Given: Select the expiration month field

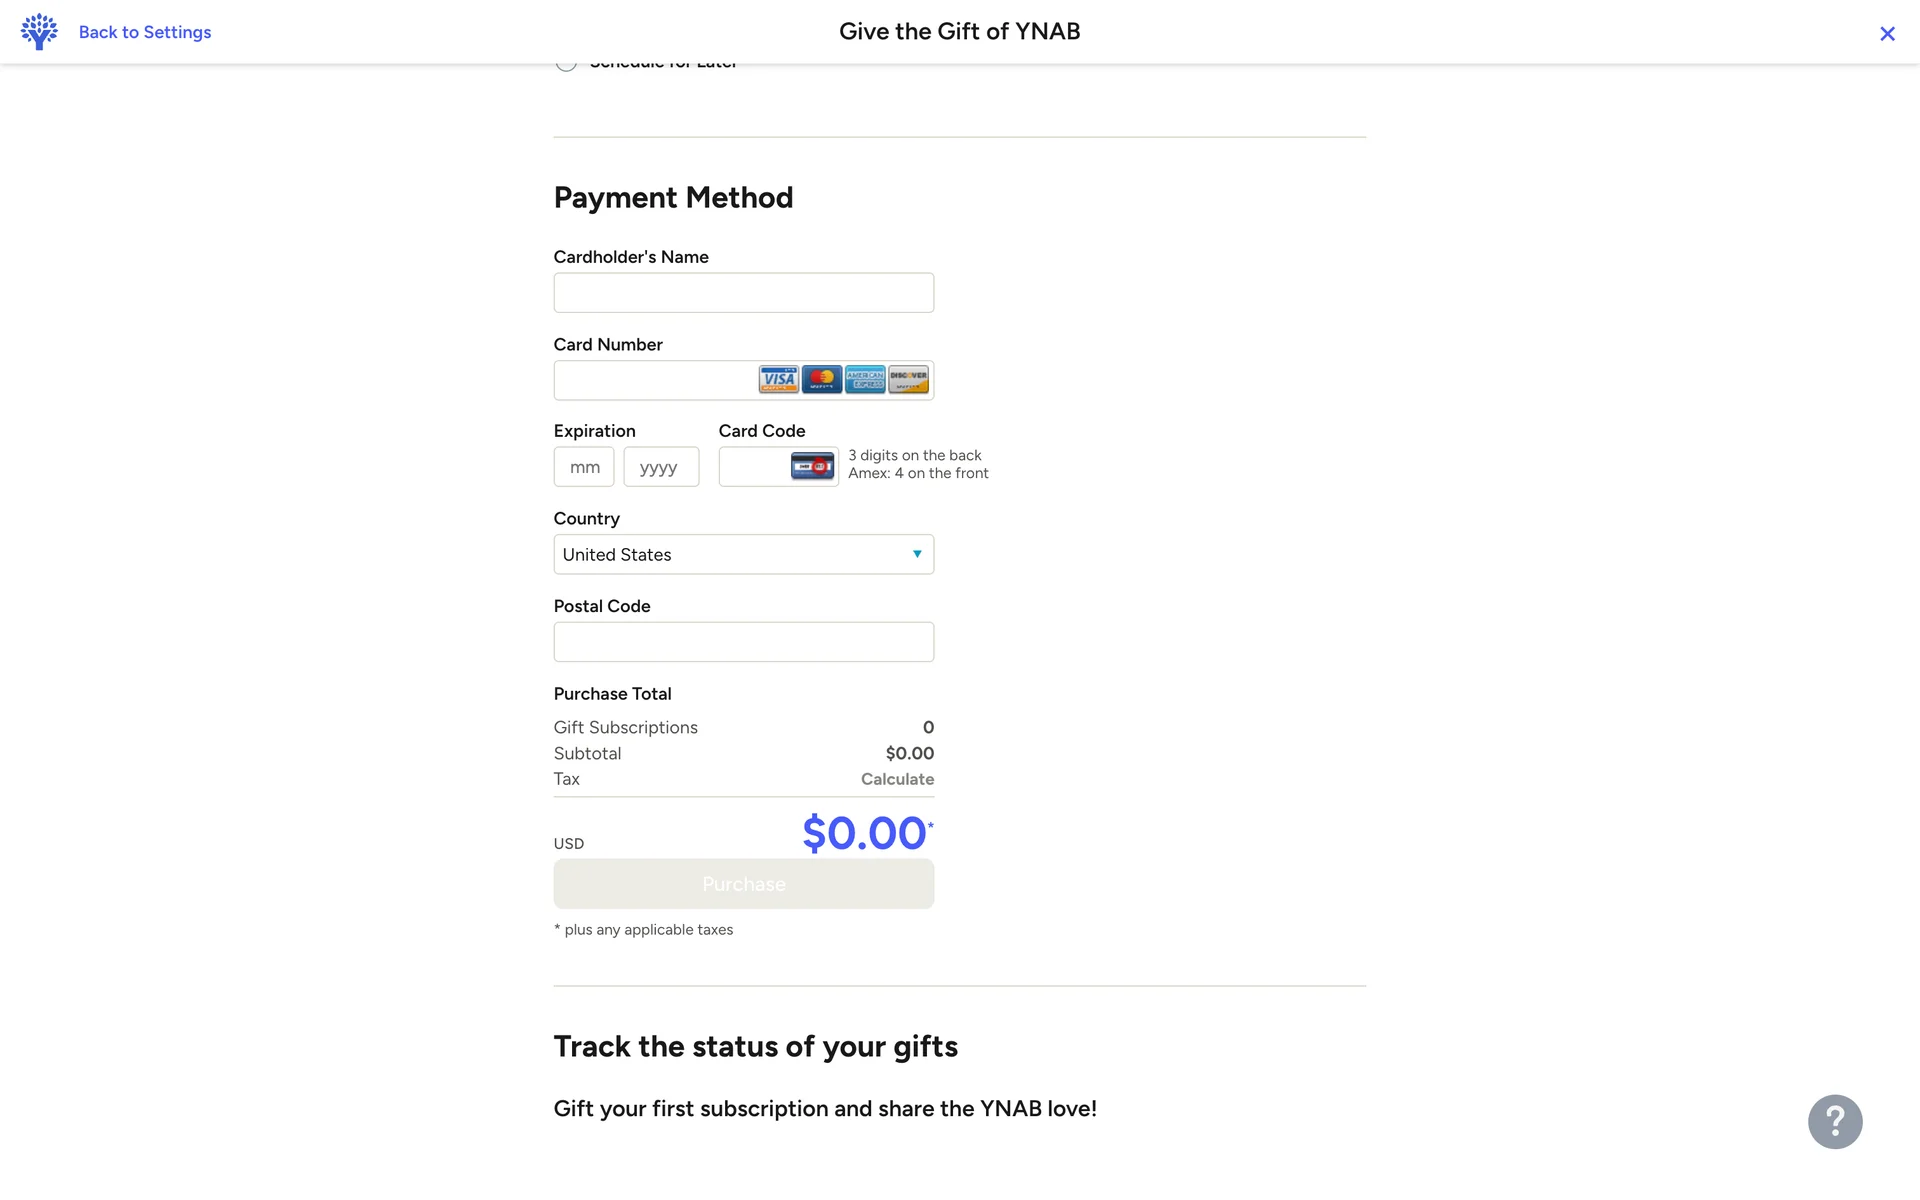Looking at the screenshot, I should coord(584,467).
